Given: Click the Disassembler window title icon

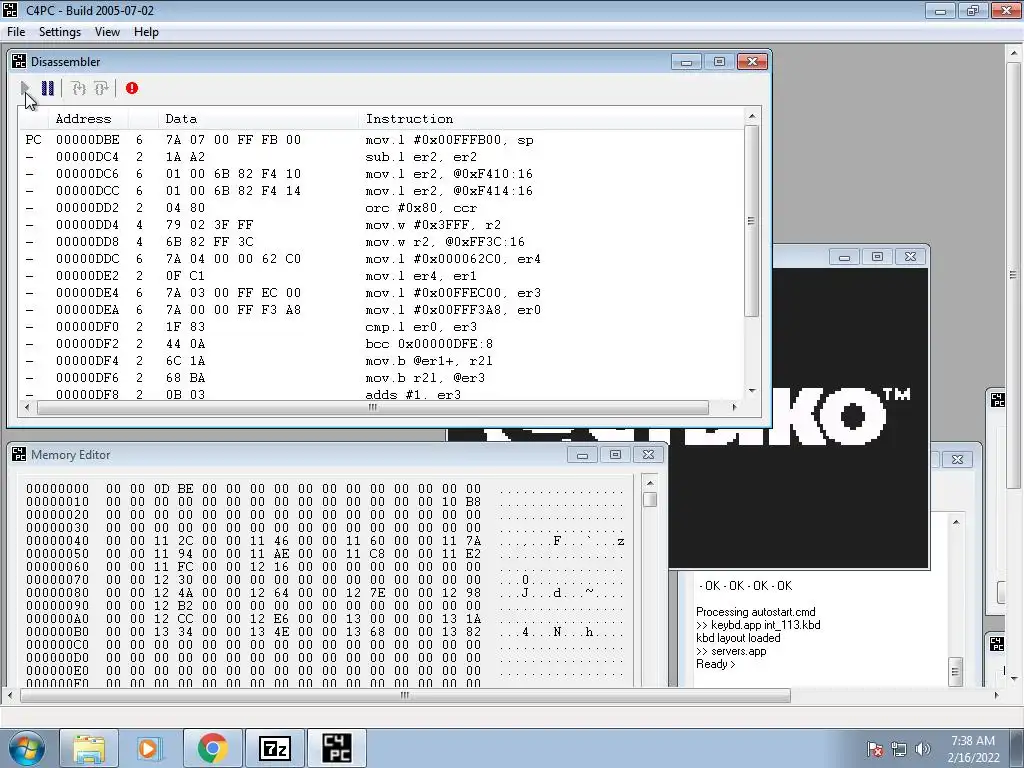Looking at the screenshot, I should click(19, 61).
